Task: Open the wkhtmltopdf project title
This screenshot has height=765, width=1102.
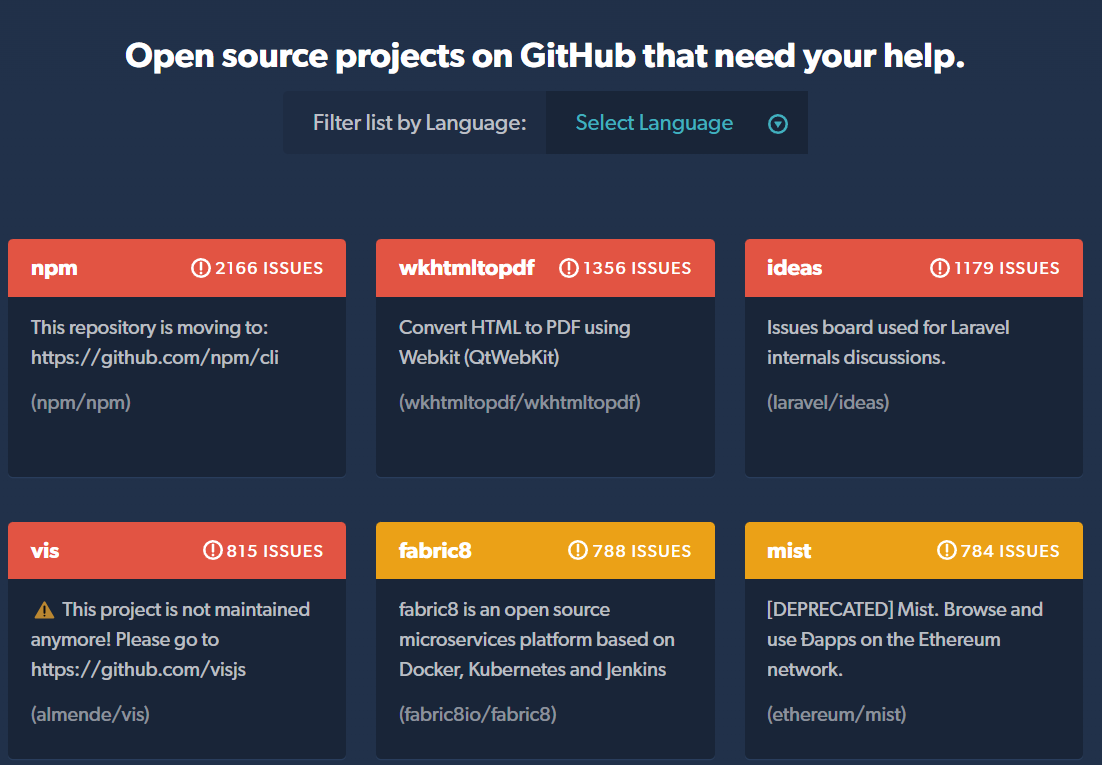Action: click(467, 269)
